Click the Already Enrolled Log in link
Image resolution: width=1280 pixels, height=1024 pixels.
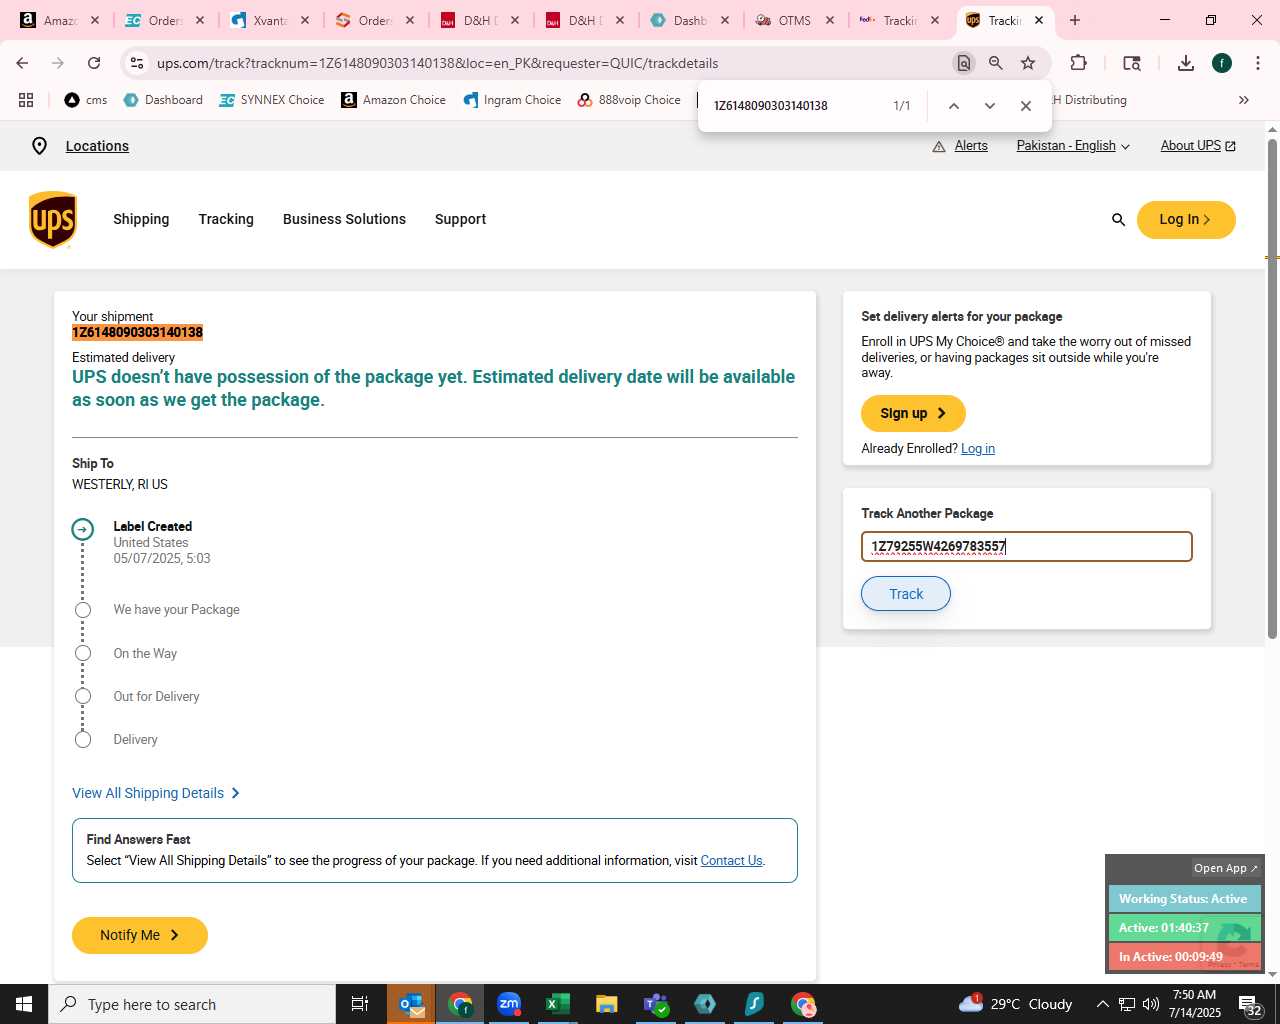pos(978,448)
